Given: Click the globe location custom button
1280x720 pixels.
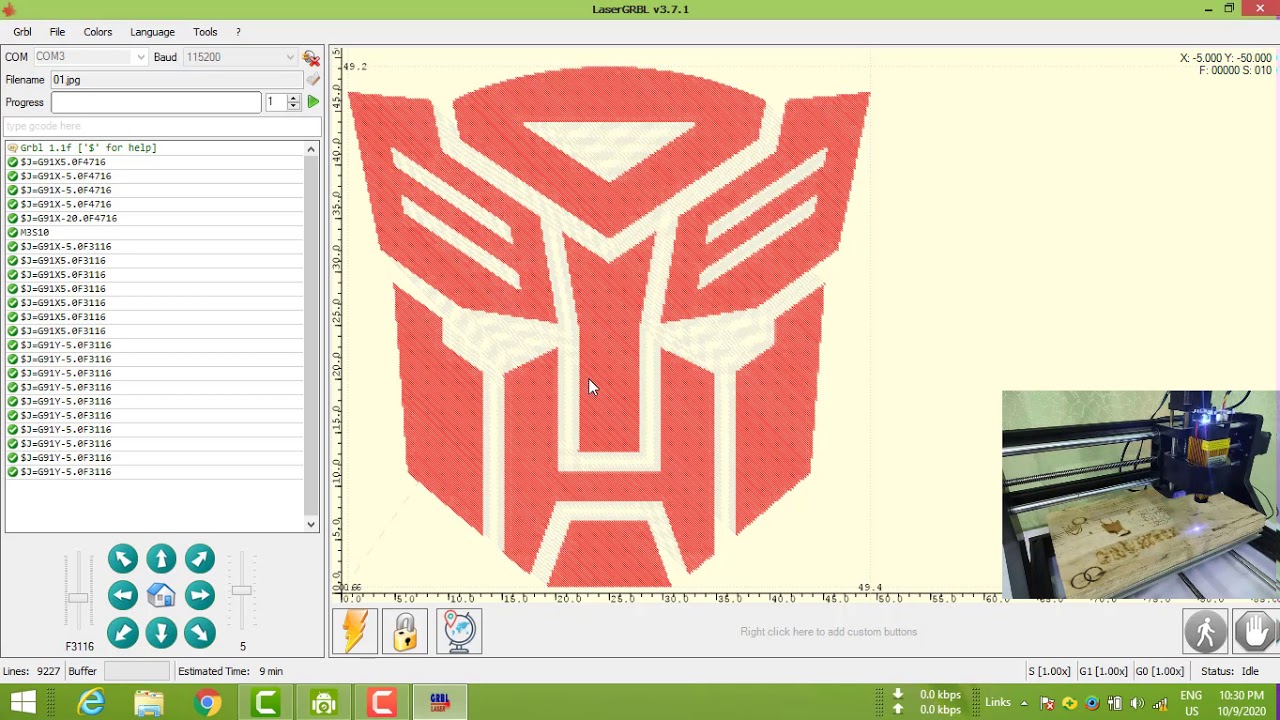Looking at the screenshot, I should click(x=459, y=632).
